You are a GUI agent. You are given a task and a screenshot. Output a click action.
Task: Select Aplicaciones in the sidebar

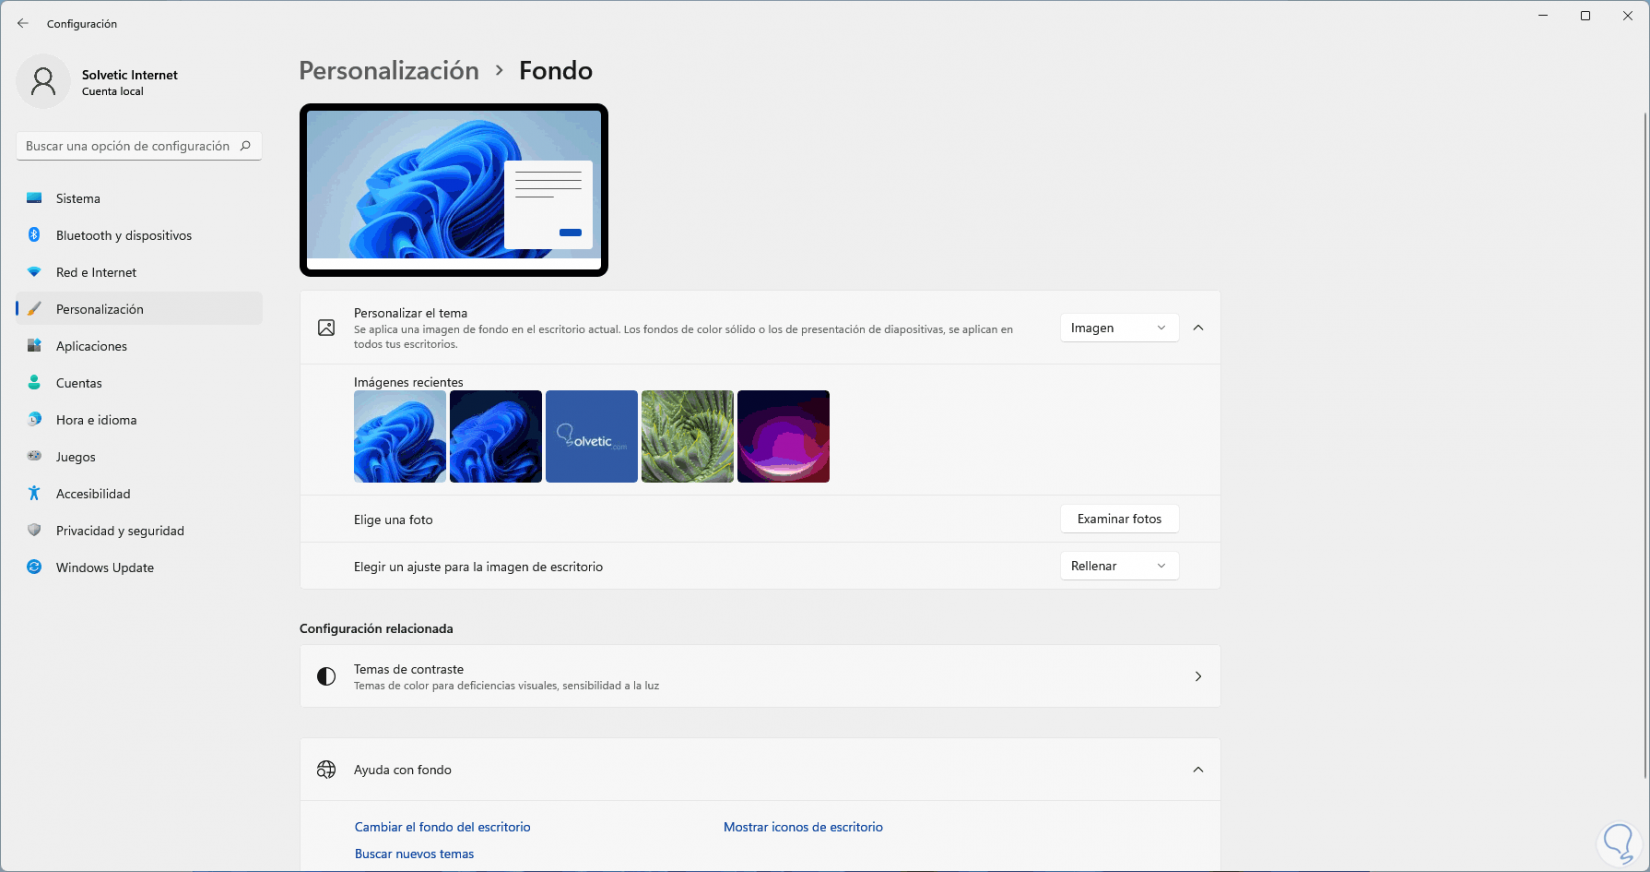tap(139, 346)
